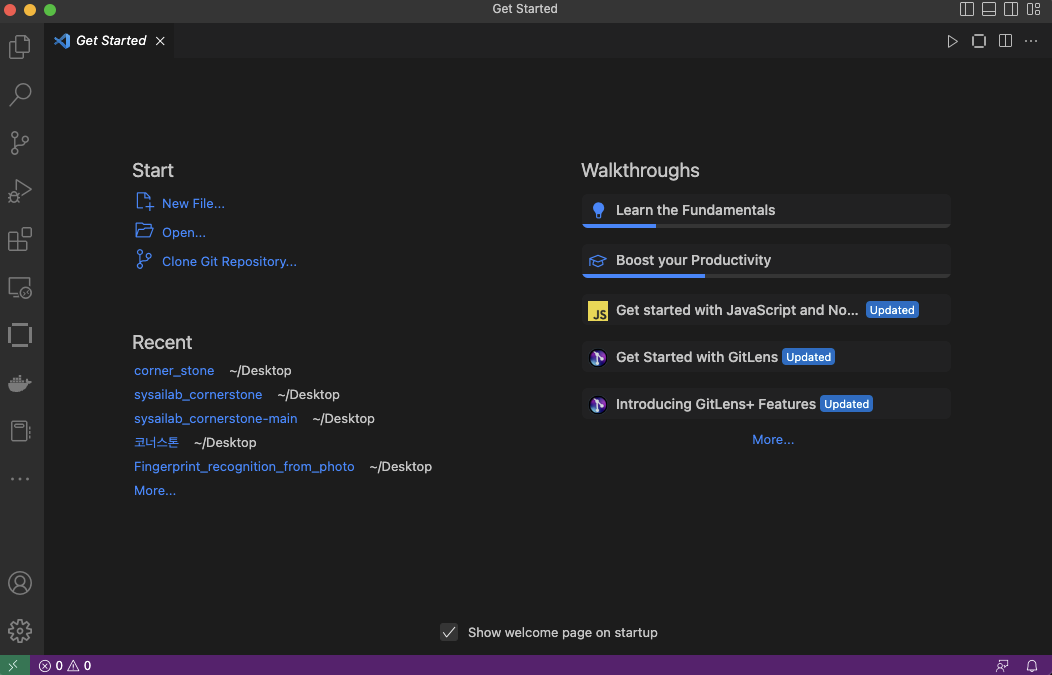Open Get started with JavaScript walkthrough
This screenshot has width=1052, height=675.
(766, 310)
